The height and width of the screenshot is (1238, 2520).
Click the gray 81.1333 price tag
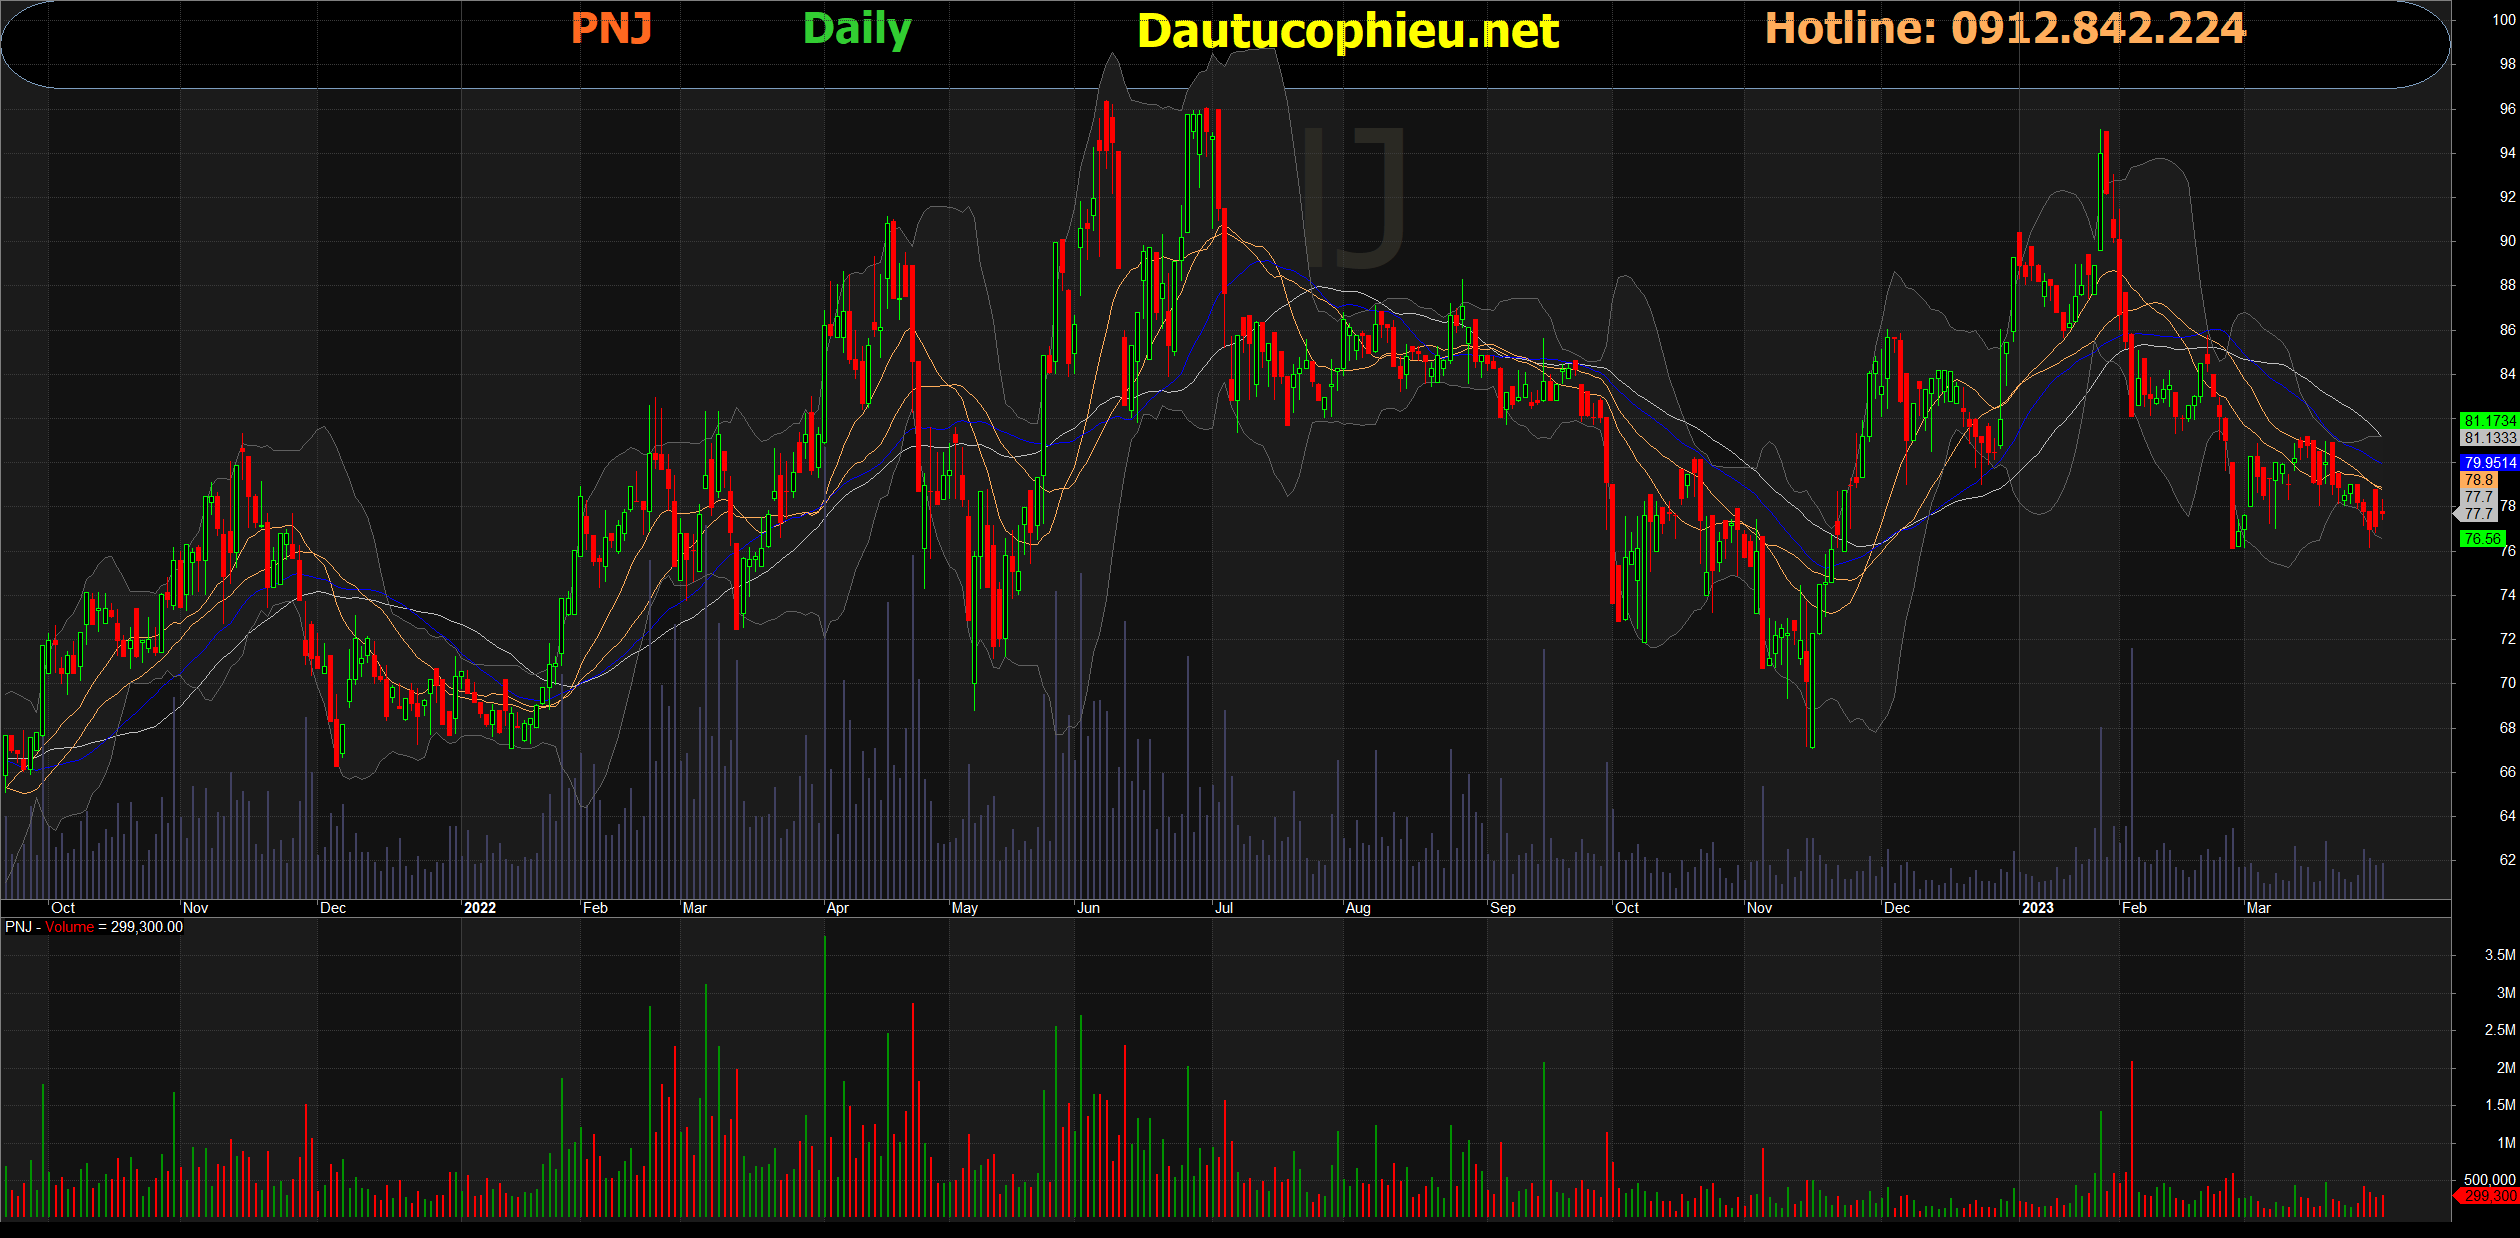point(2489,438)
